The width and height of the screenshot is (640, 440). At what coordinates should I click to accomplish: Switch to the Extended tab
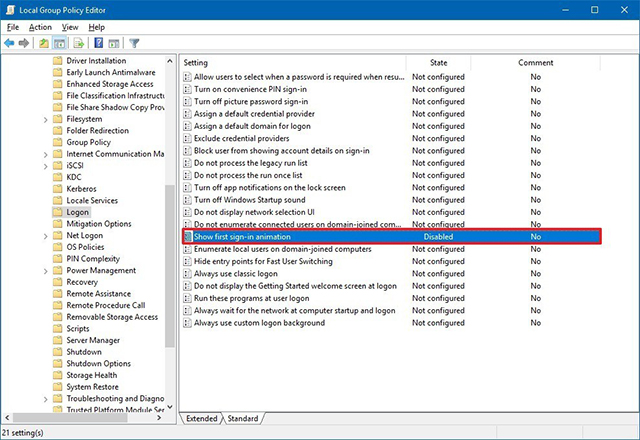202,418
